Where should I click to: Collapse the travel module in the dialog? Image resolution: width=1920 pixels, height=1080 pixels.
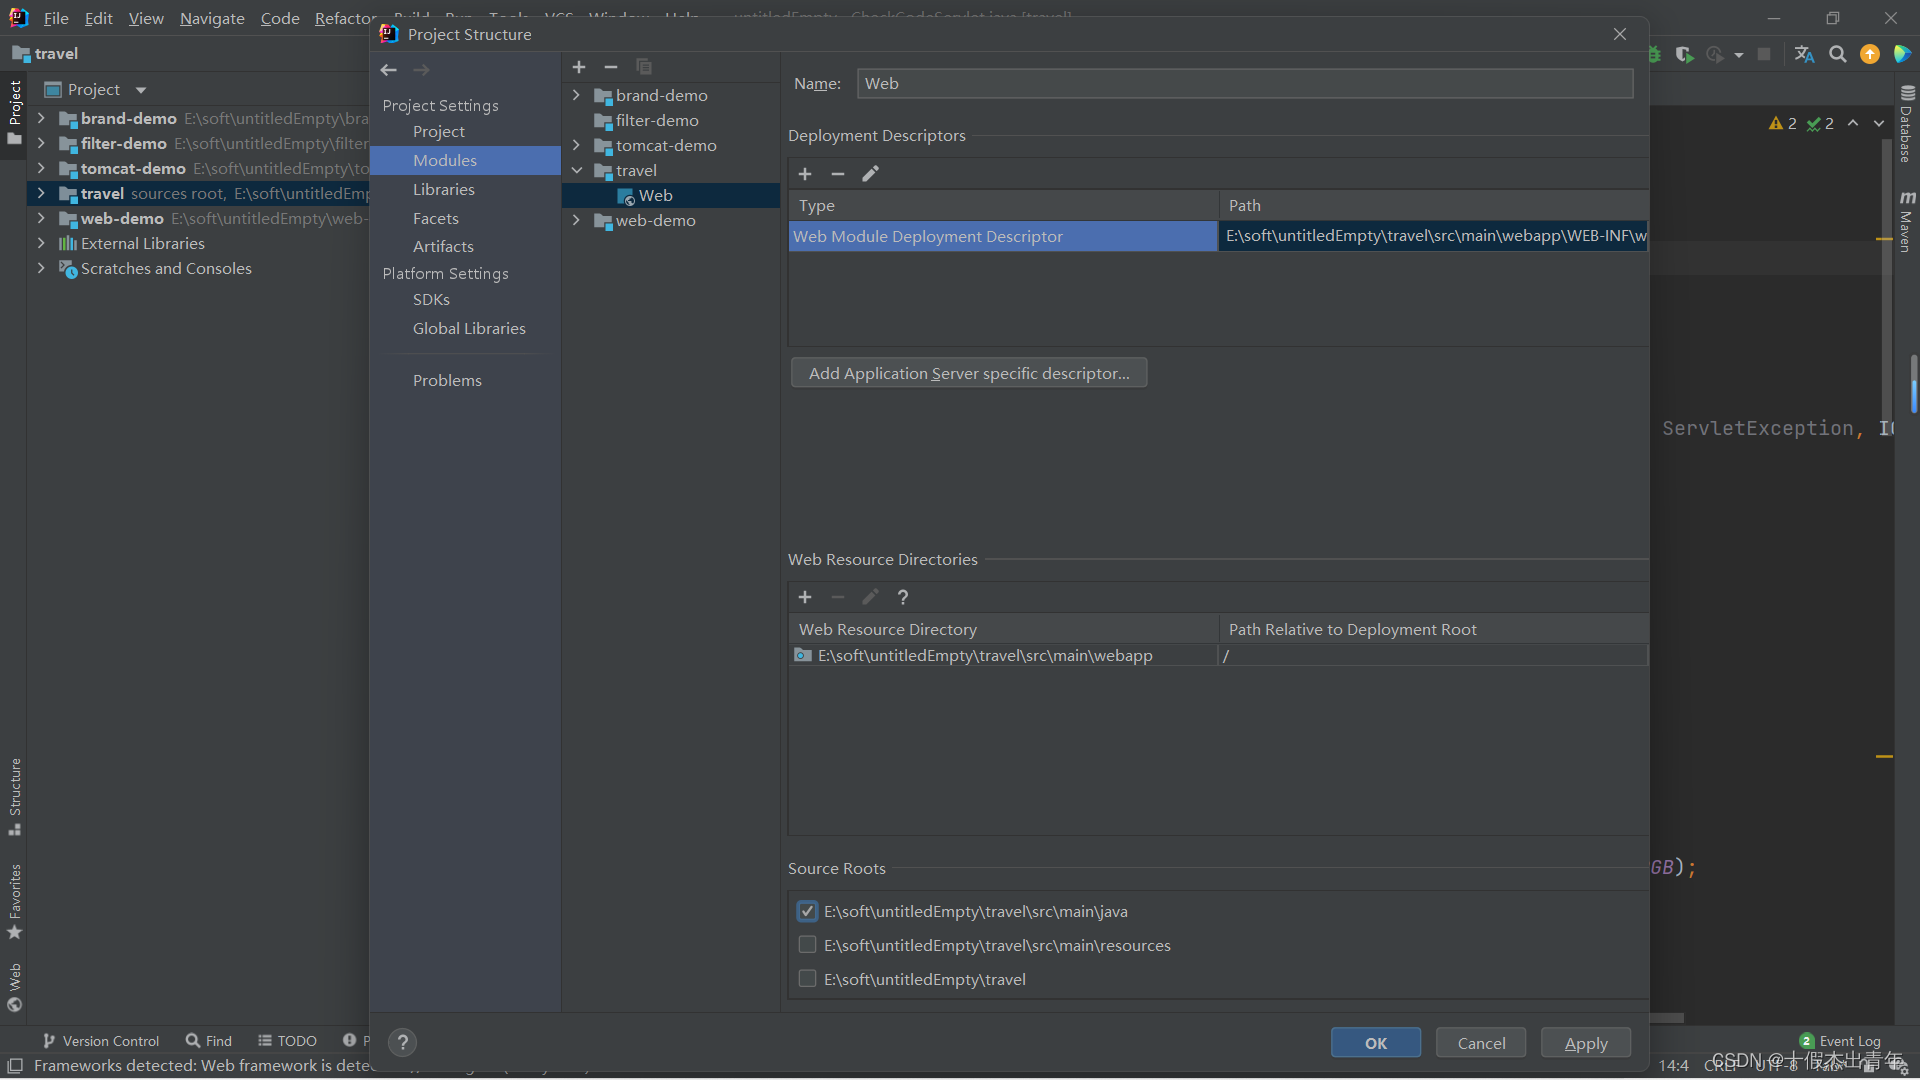(x=576, y=170)
